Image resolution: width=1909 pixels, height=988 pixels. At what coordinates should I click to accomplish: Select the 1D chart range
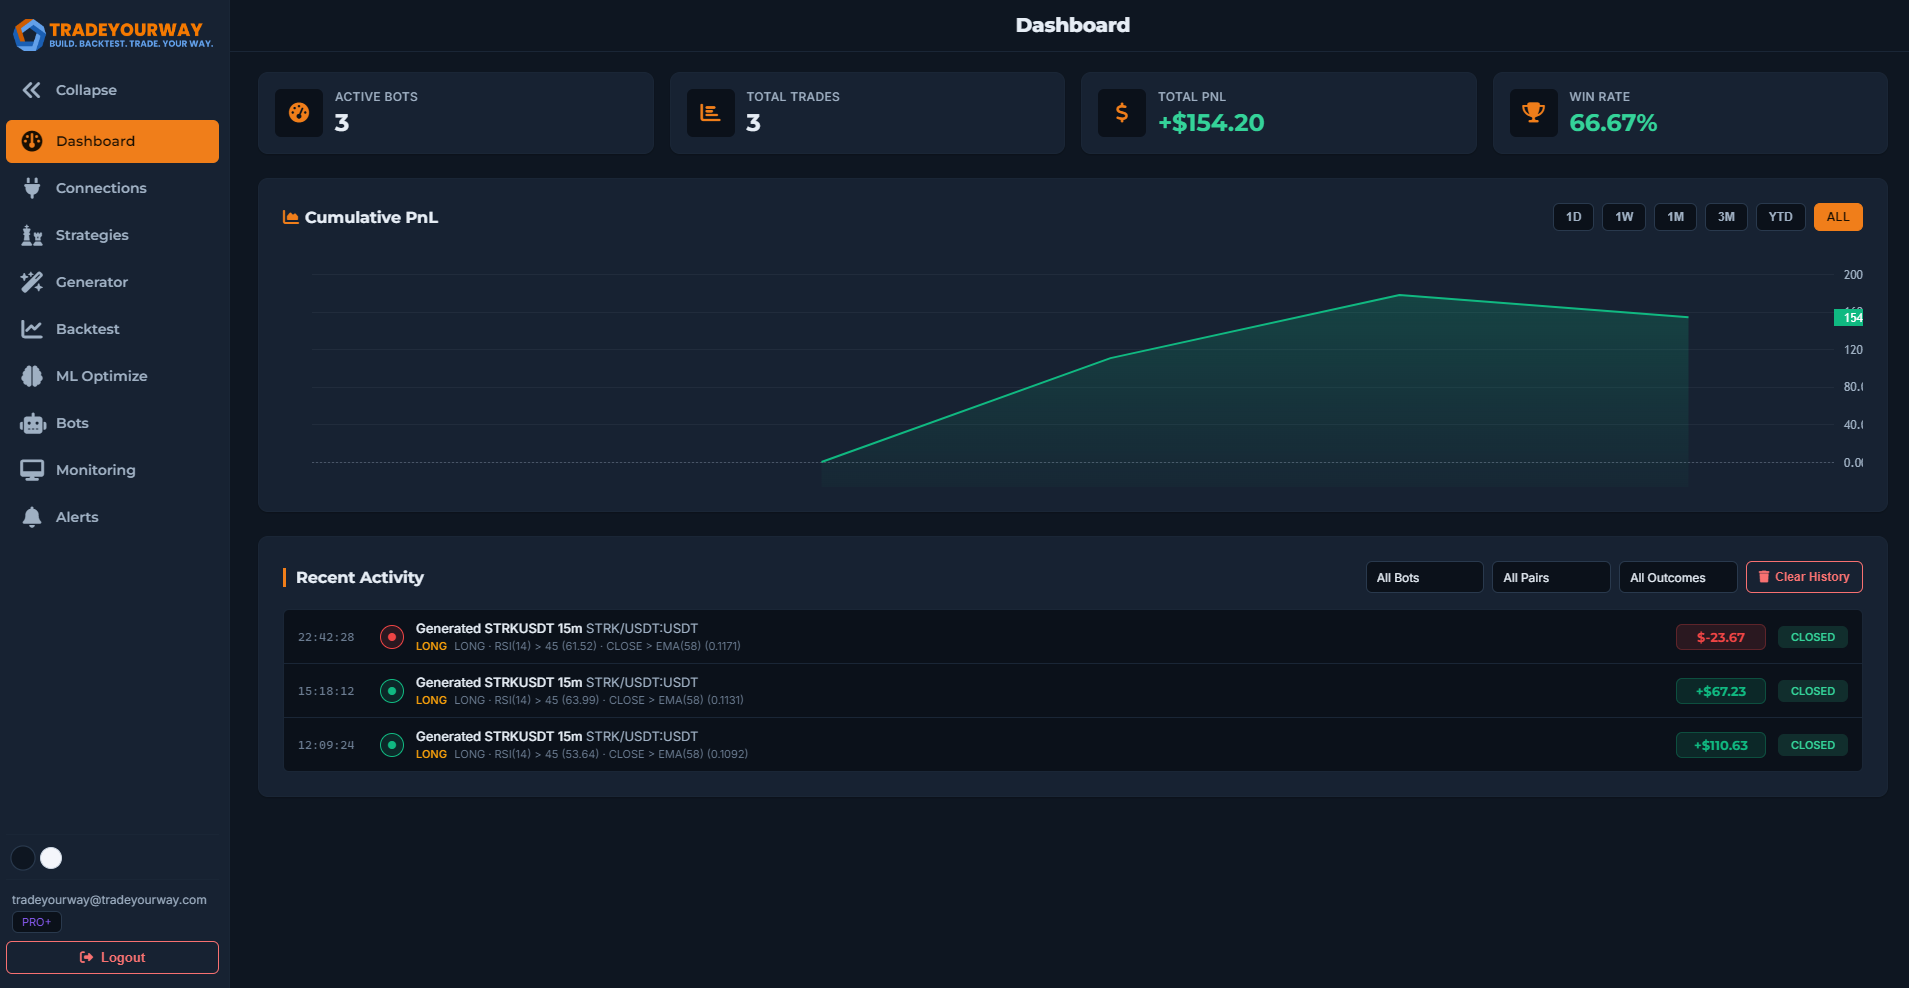(1573, 217)
